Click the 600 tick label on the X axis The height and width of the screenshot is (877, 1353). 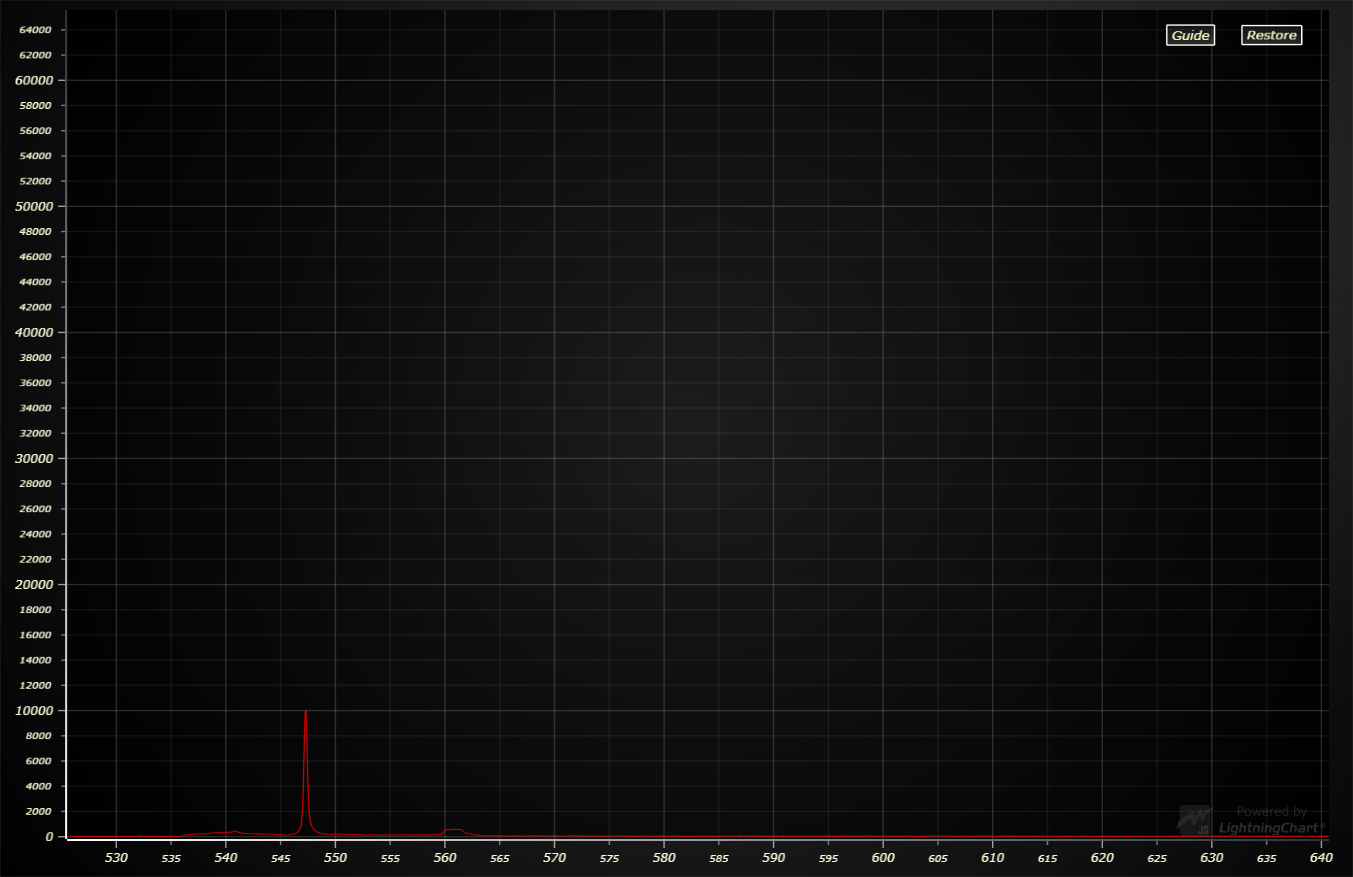883,857
